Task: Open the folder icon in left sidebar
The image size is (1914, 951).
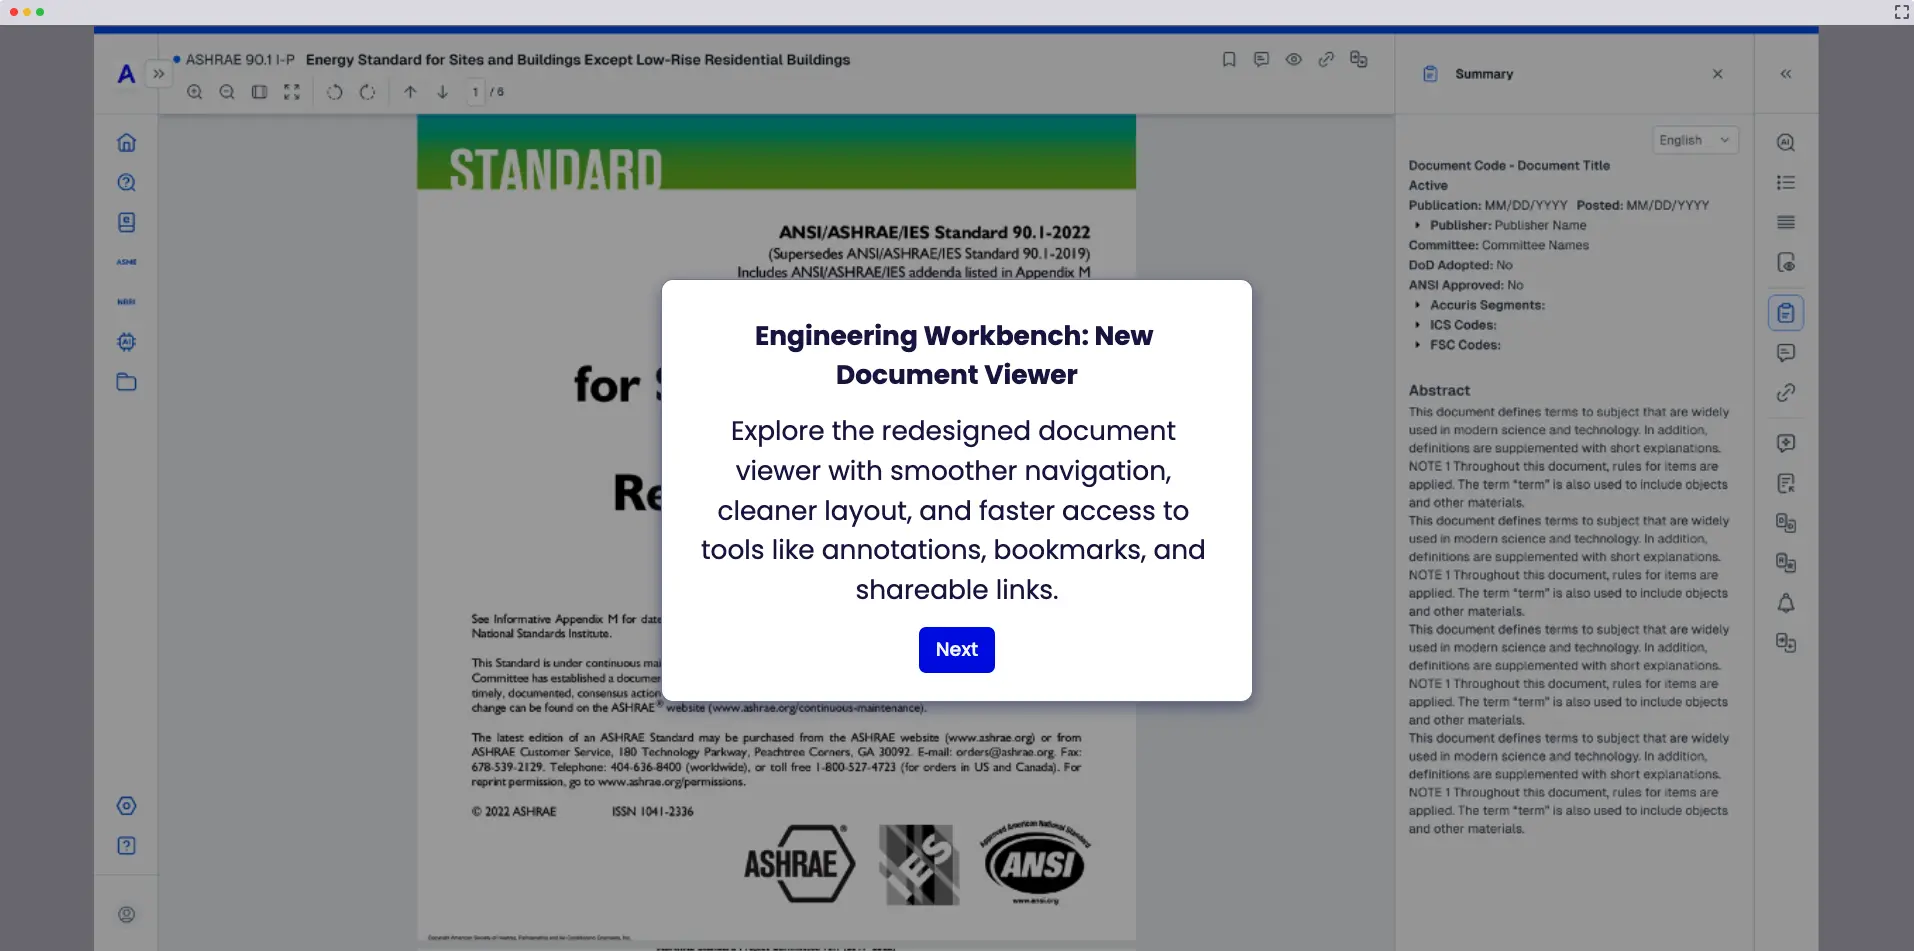Action: (126, 382)
